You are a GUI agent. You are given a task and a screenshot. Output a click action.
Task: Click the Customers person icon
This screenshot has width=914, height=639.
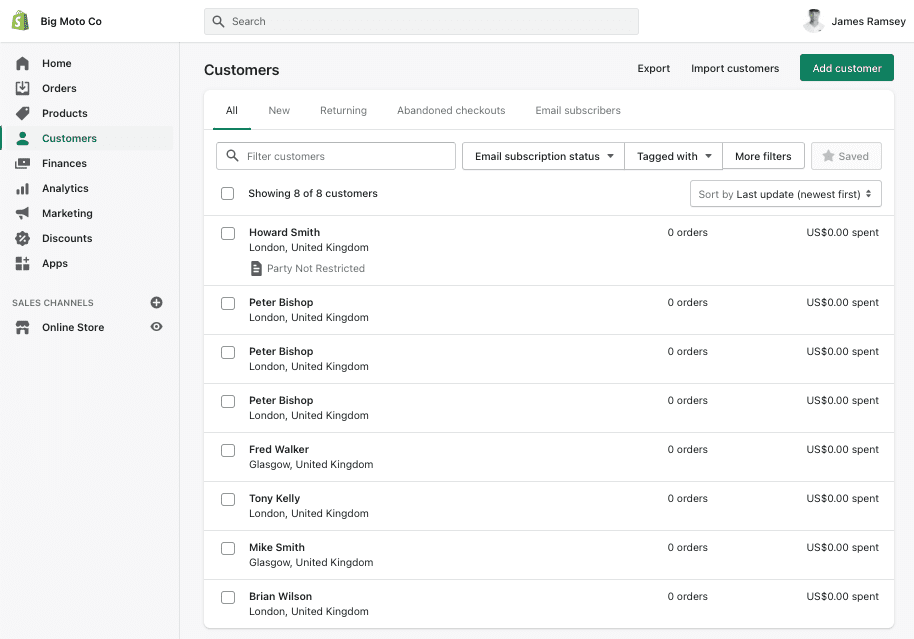pos(22,138)
